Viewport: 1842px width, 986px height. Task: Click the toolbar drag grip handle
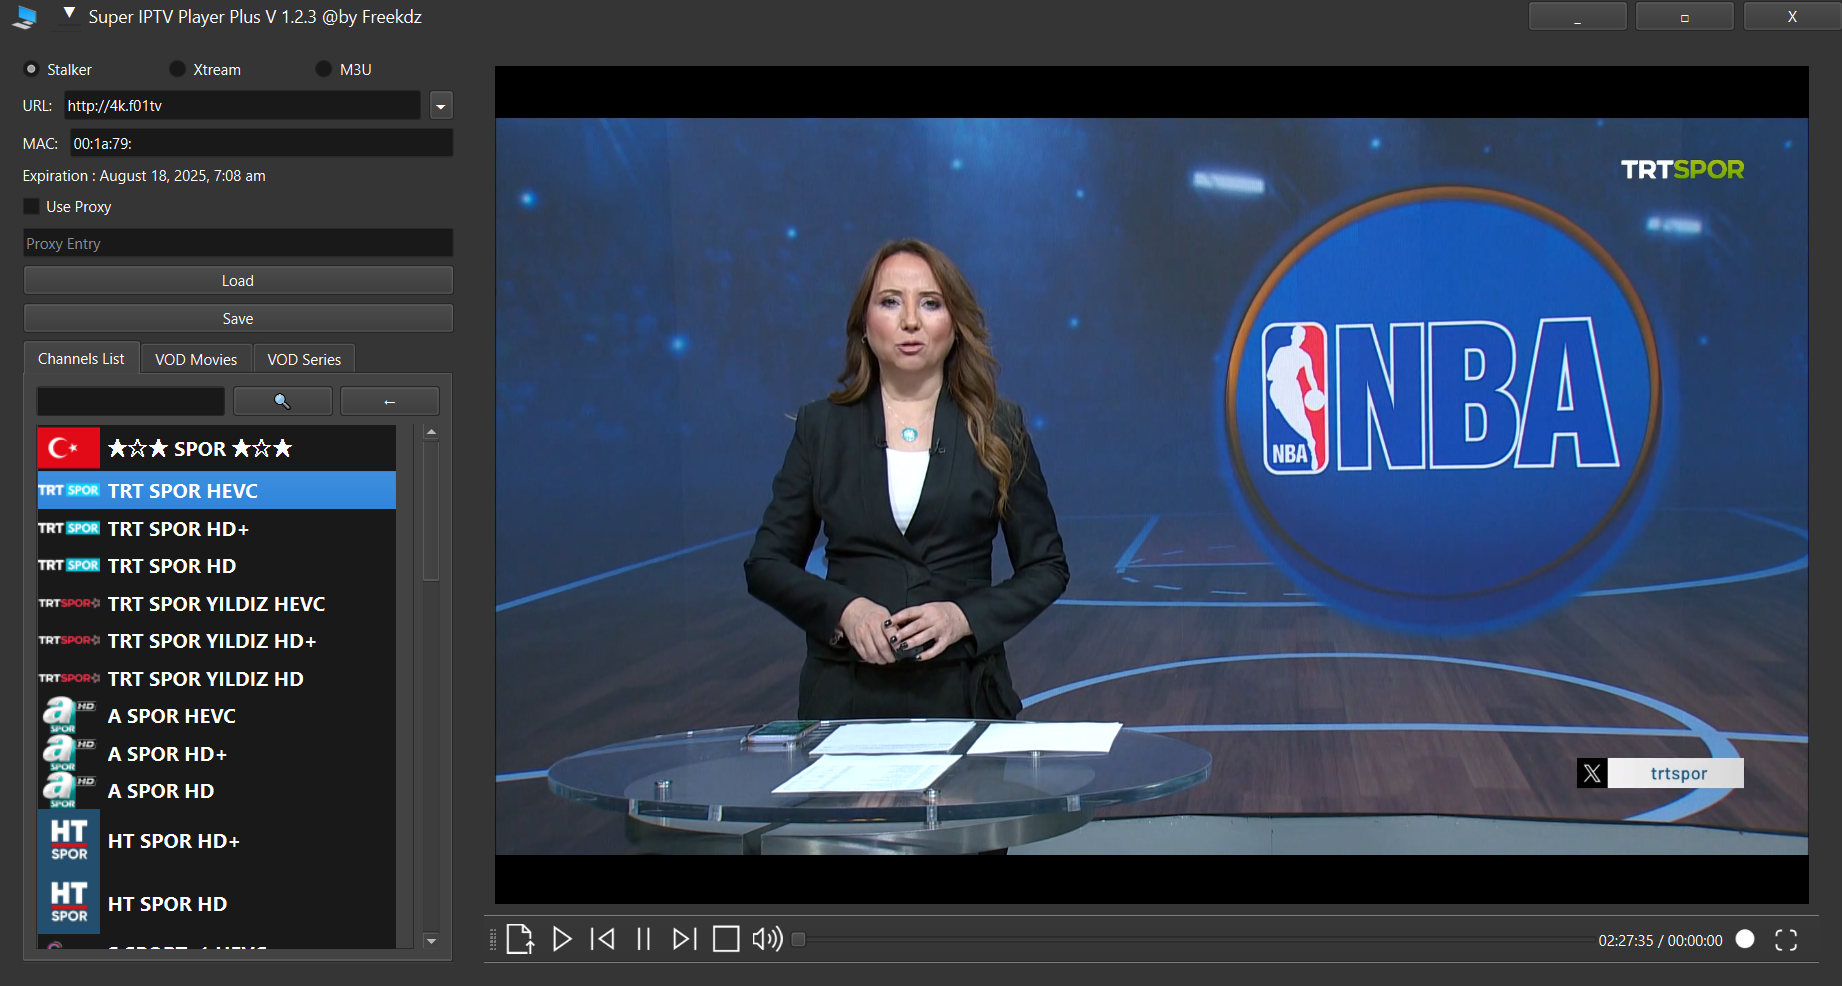coord(492,939)
